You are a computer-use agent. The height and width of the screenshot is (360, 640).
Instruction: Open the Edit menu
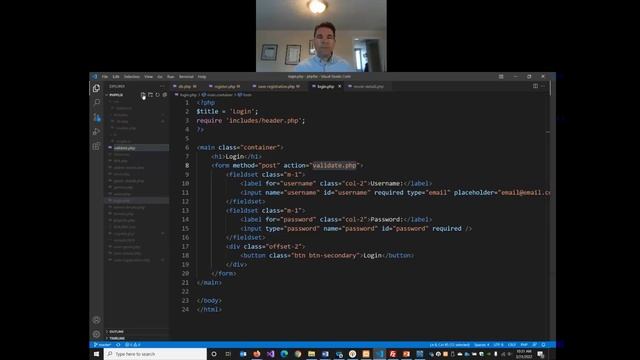(x=116, y=76)
